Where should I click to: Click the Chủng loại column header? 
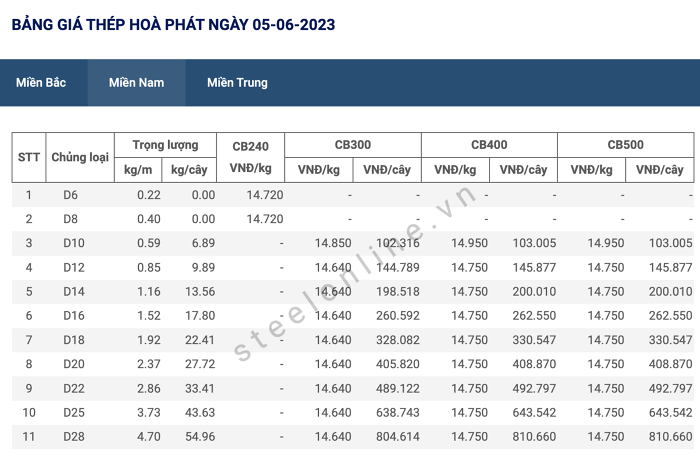tap(80, 157)
